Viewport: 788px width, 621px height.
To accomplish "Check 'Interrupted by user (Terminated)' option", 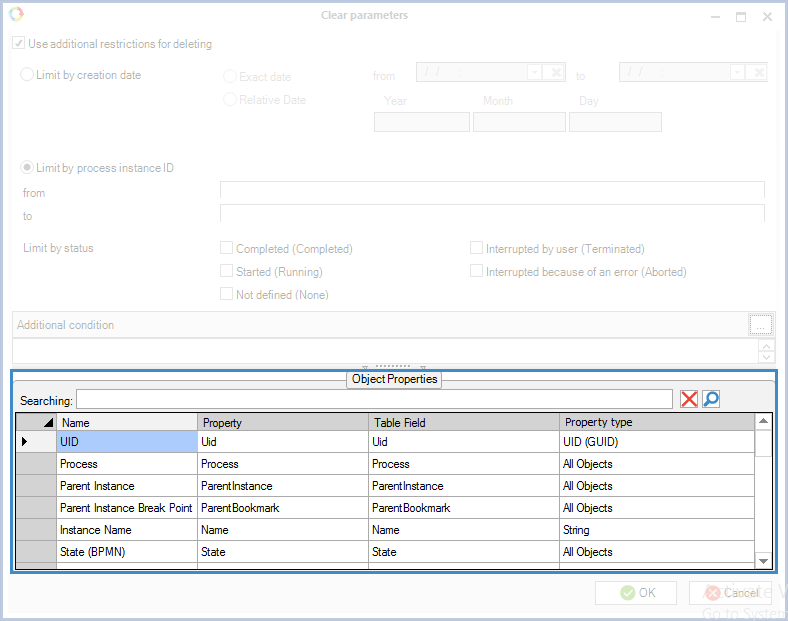I will pyautogui.click(x=477, y=249).
